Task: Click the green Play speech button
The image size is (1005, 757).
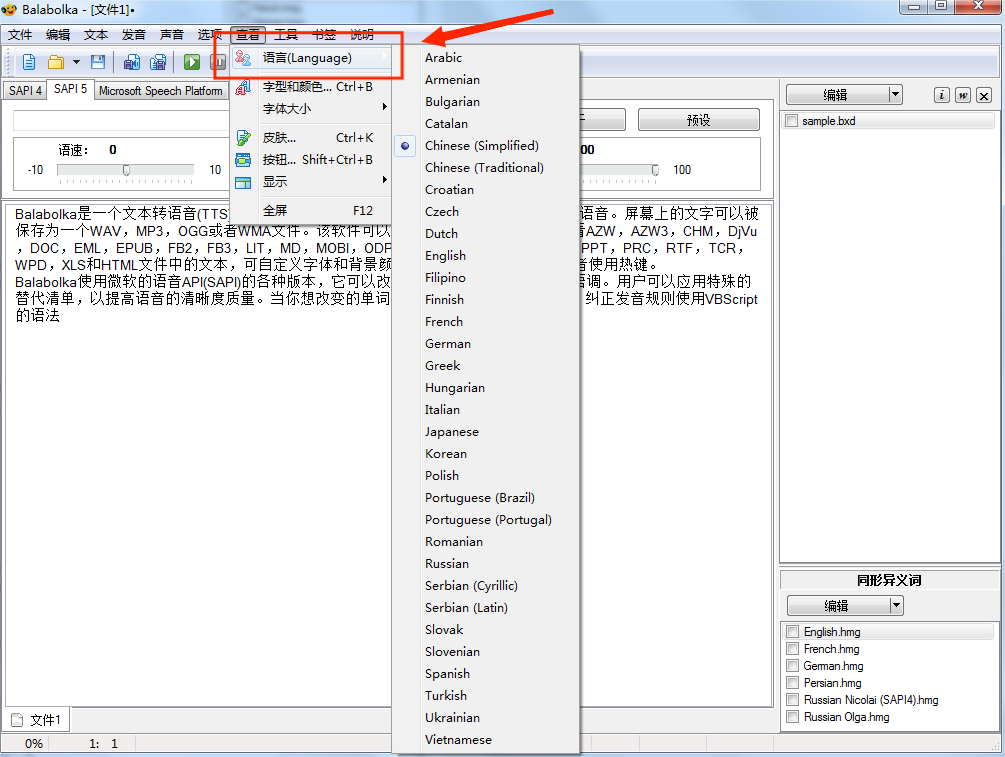Action: [191, 62]
